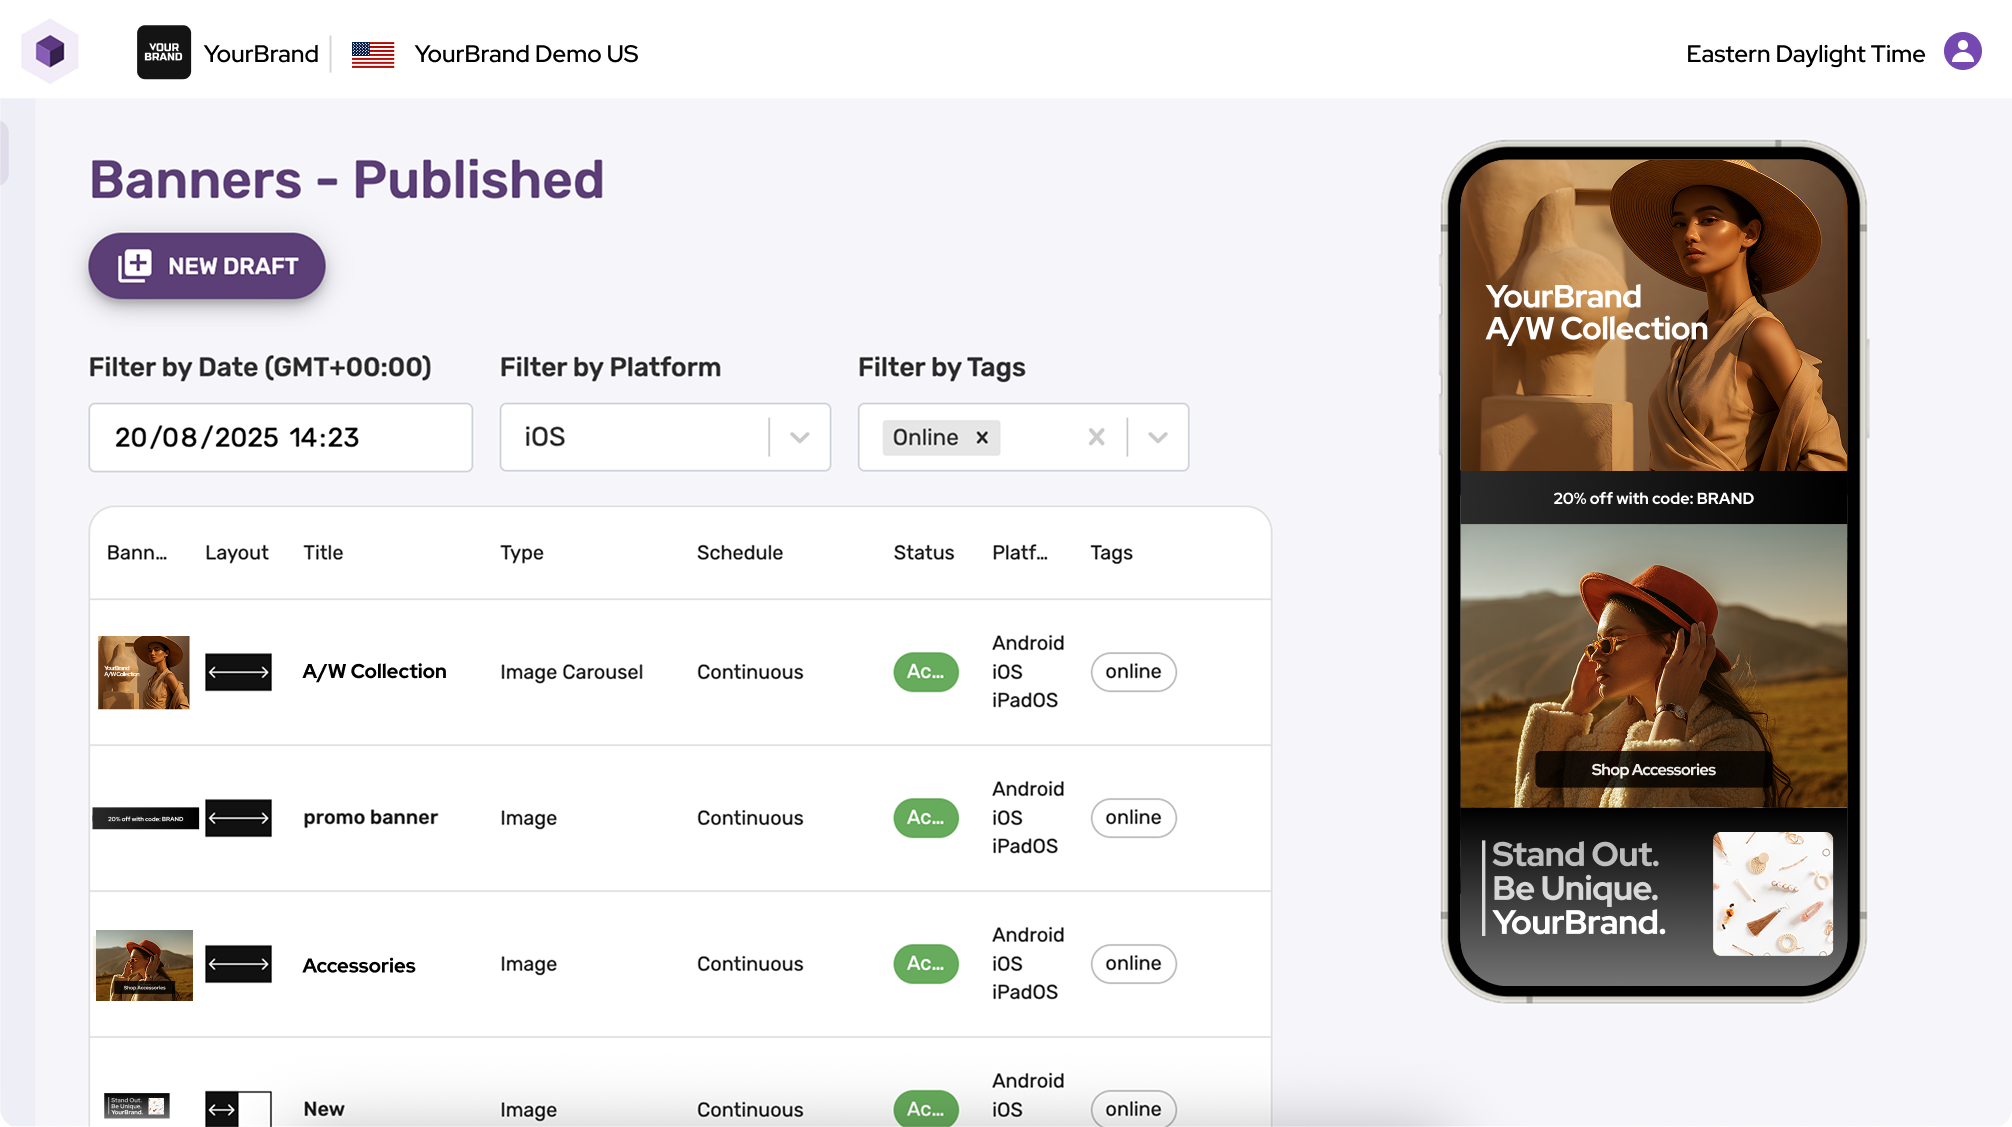The image size is (2012, 1127).
Task: Click Active status badge for A/W Collection
Action: click(x=926, y=672)
